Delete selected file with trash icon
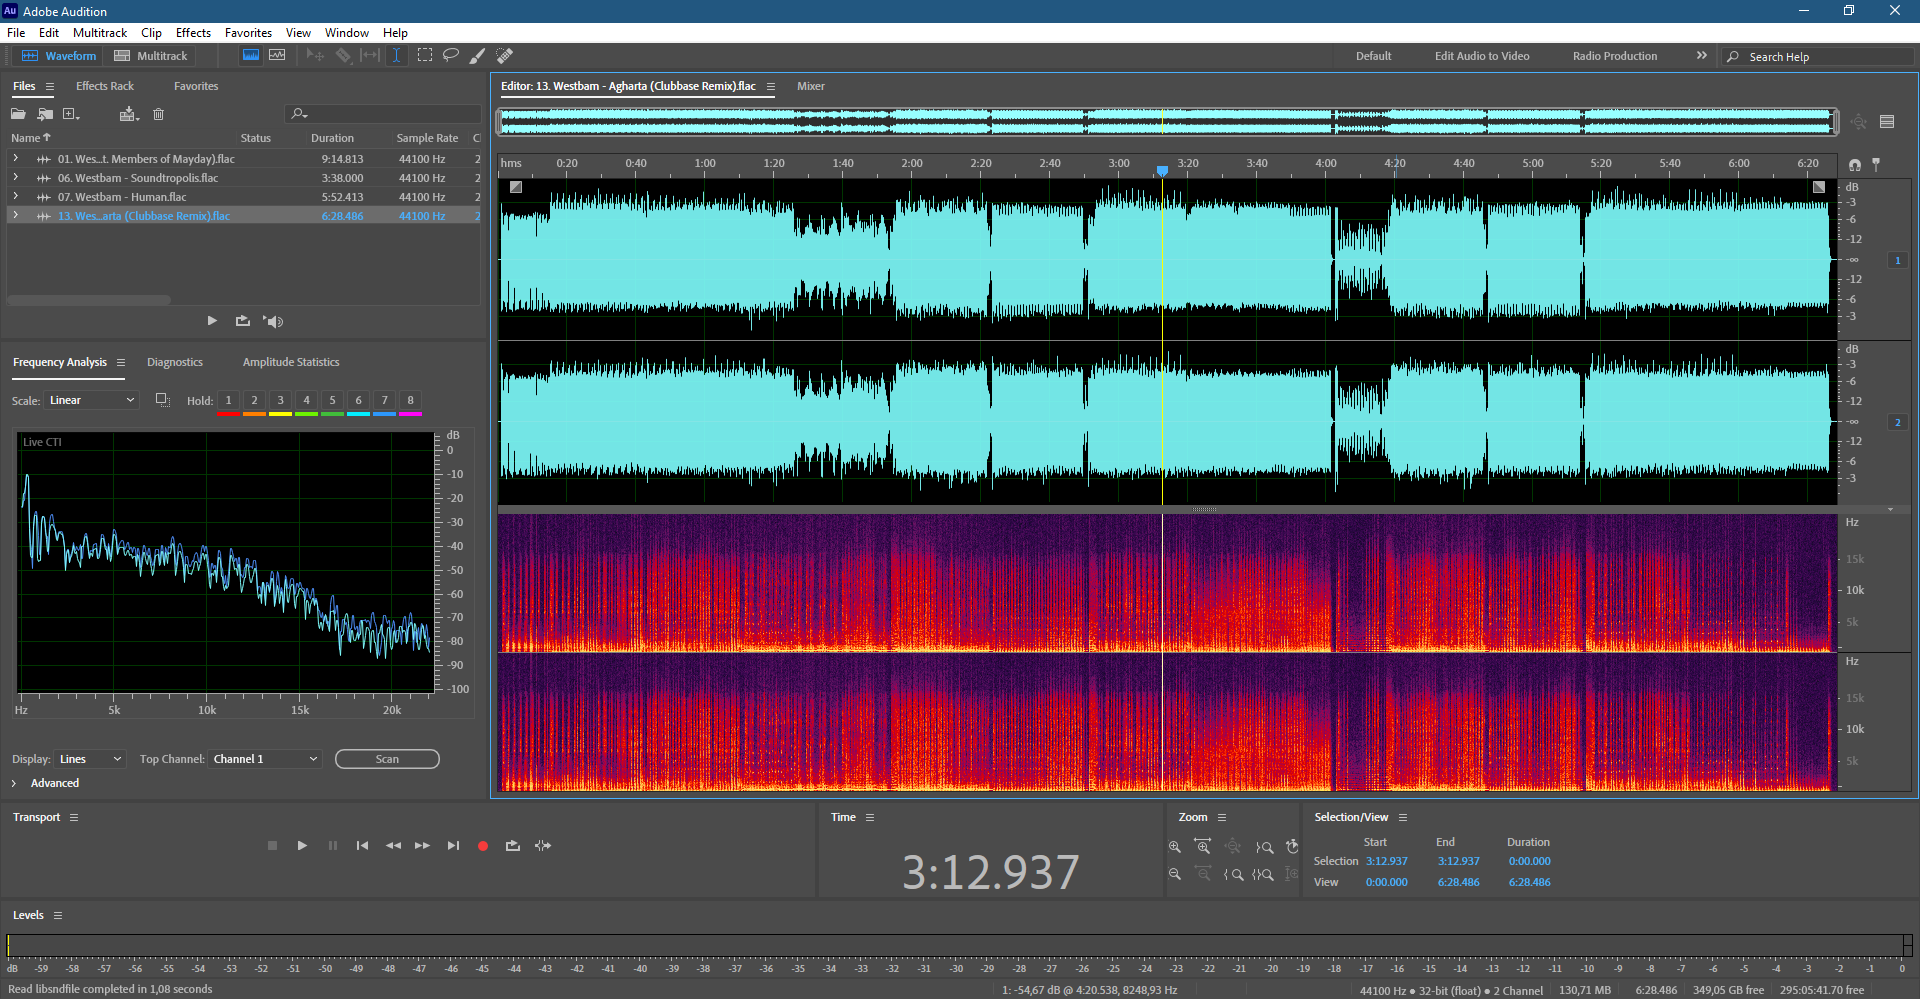1920x999 pixels. click(x=158, y=114)
